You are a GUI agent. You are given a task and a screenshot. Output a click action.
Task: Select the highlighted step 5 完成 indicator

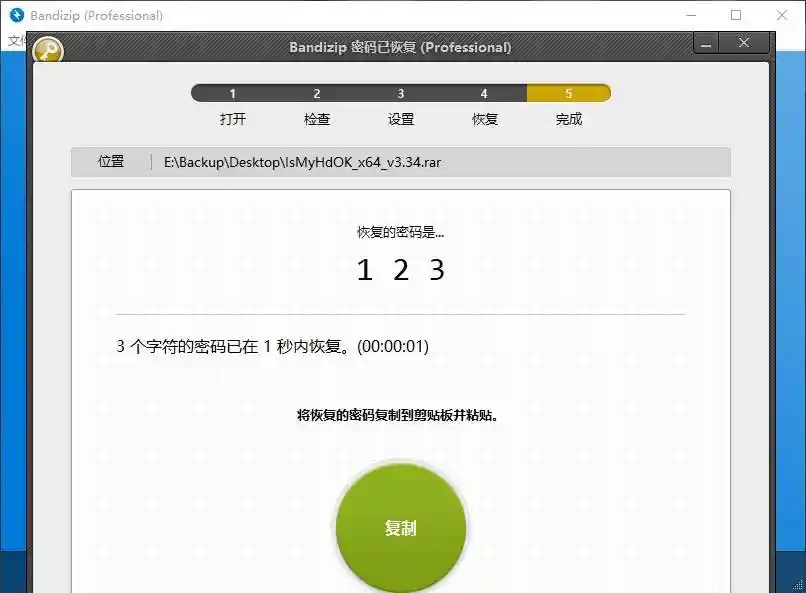click(568, 118)
